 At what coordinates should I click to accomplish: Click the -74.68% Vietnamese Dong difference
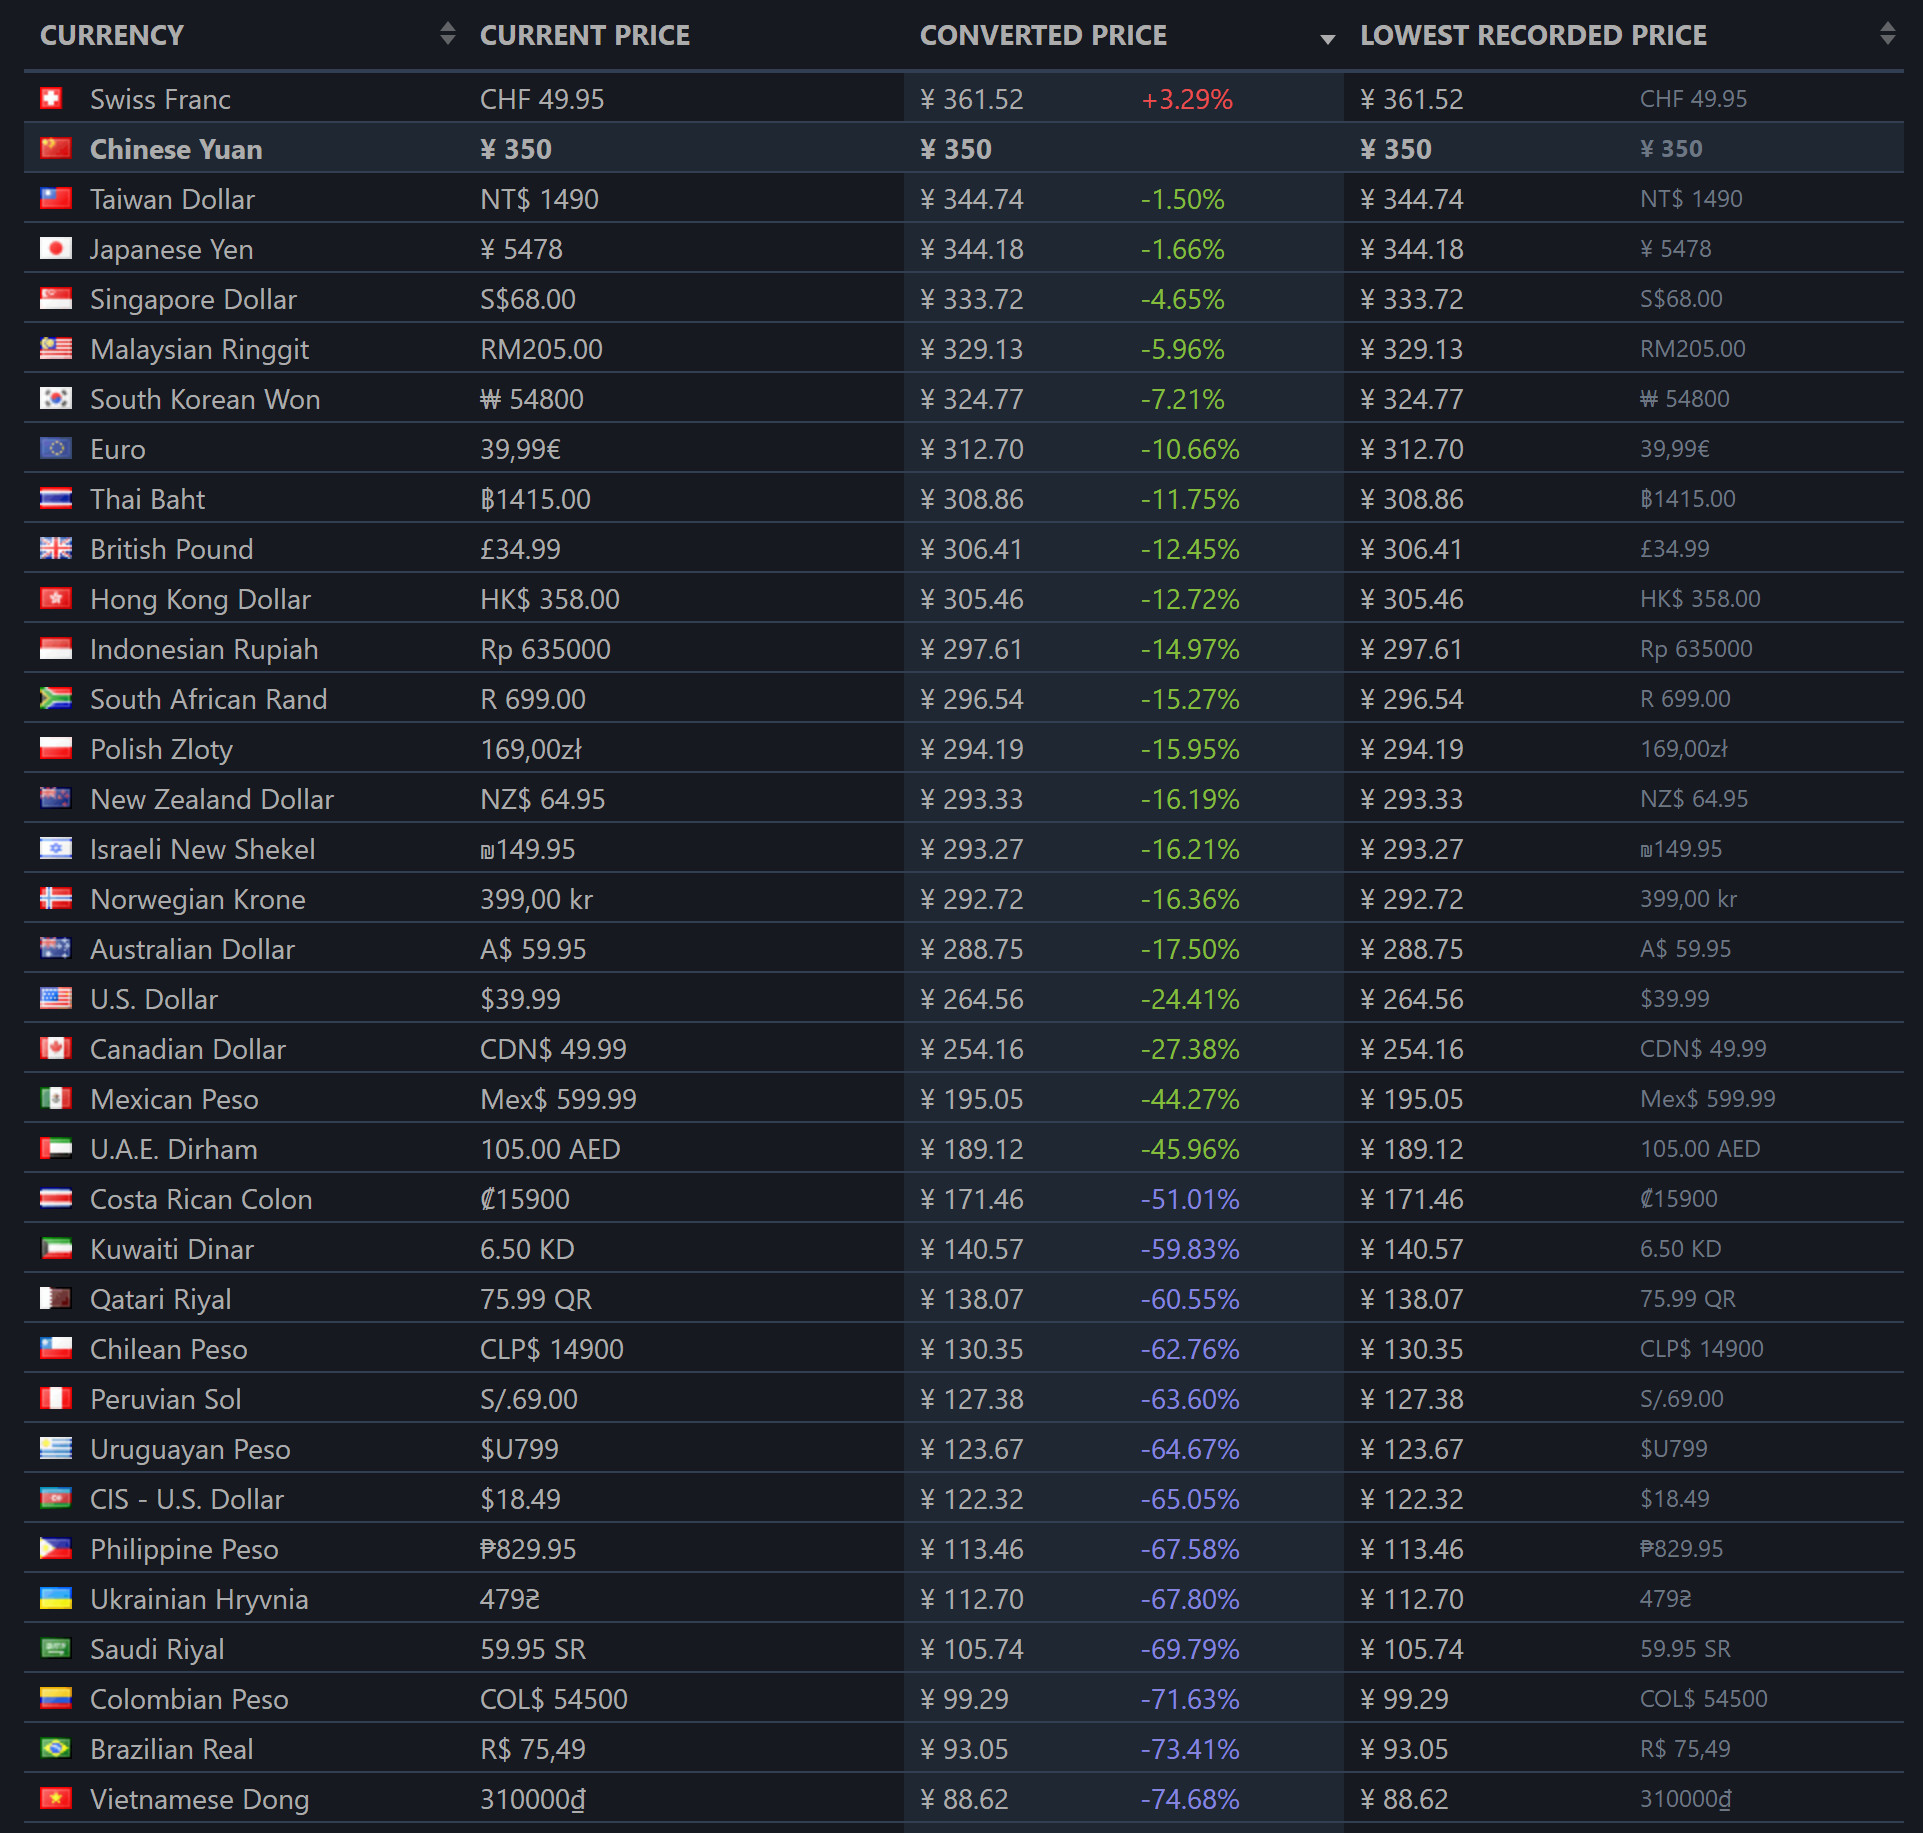[x=1190, y=1799]
